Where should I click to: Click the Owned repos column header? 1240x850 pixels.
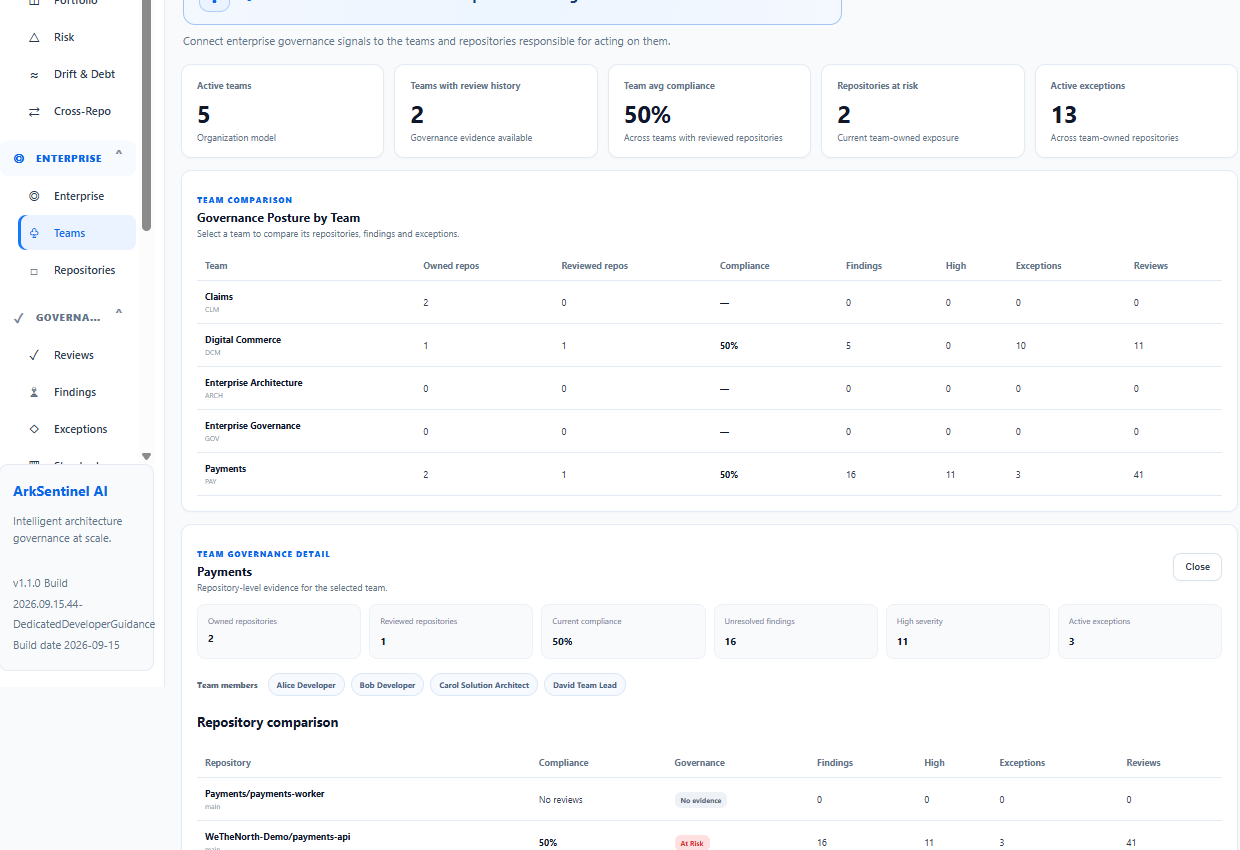(449, 266)
